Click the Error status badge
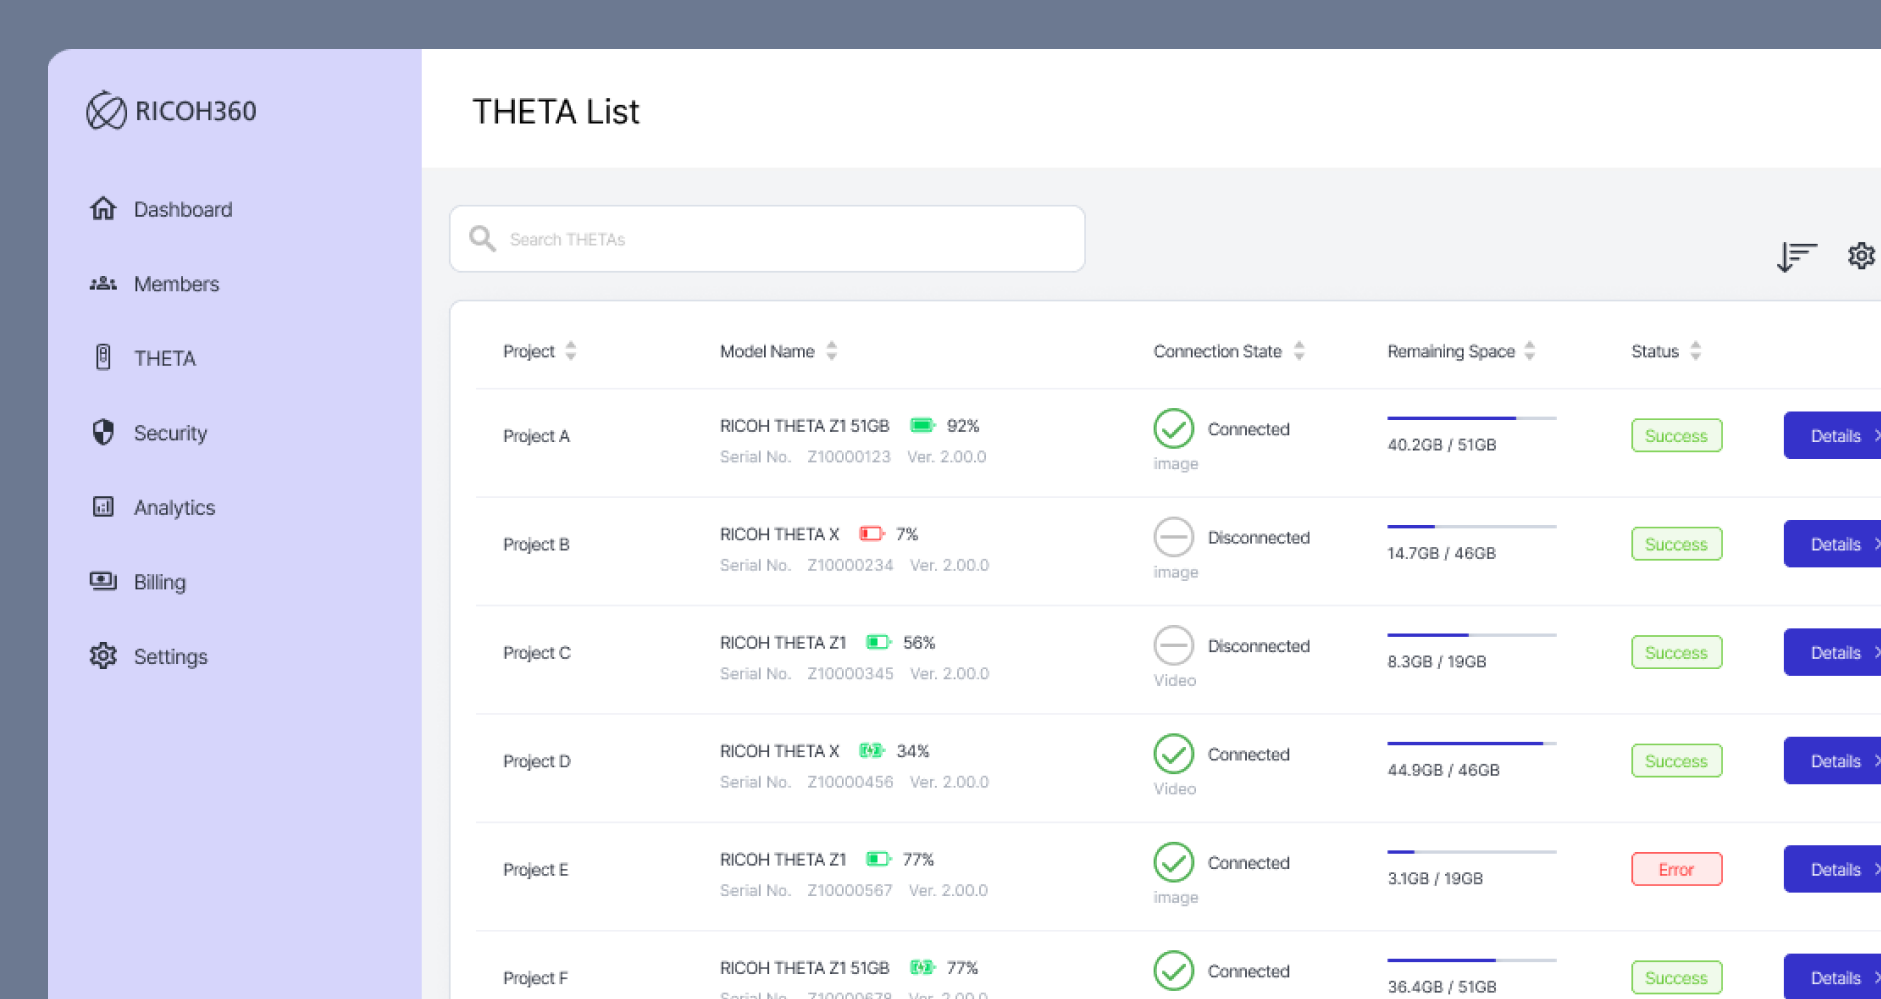 coord(1676,869)
